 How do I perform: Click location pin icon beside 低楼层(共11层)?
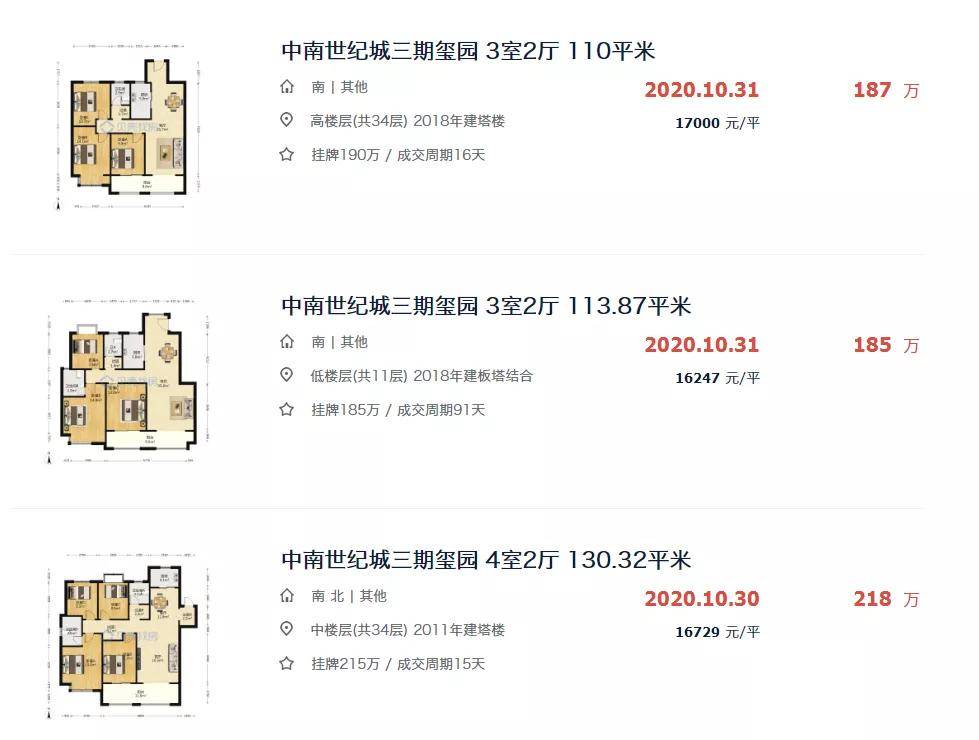click(287, 375)
